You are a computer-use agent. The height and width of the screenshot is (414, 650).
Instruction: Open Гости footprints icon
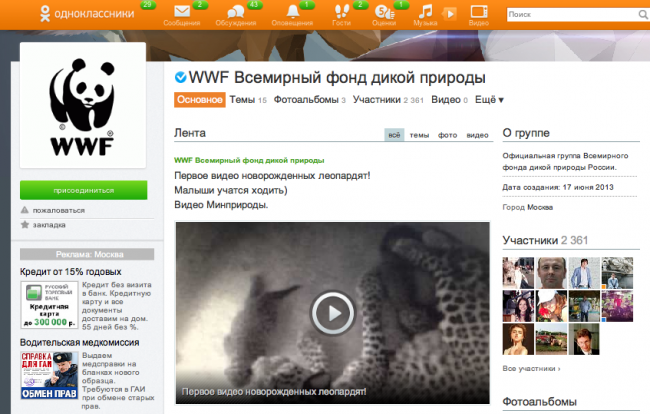coord(342,11)
